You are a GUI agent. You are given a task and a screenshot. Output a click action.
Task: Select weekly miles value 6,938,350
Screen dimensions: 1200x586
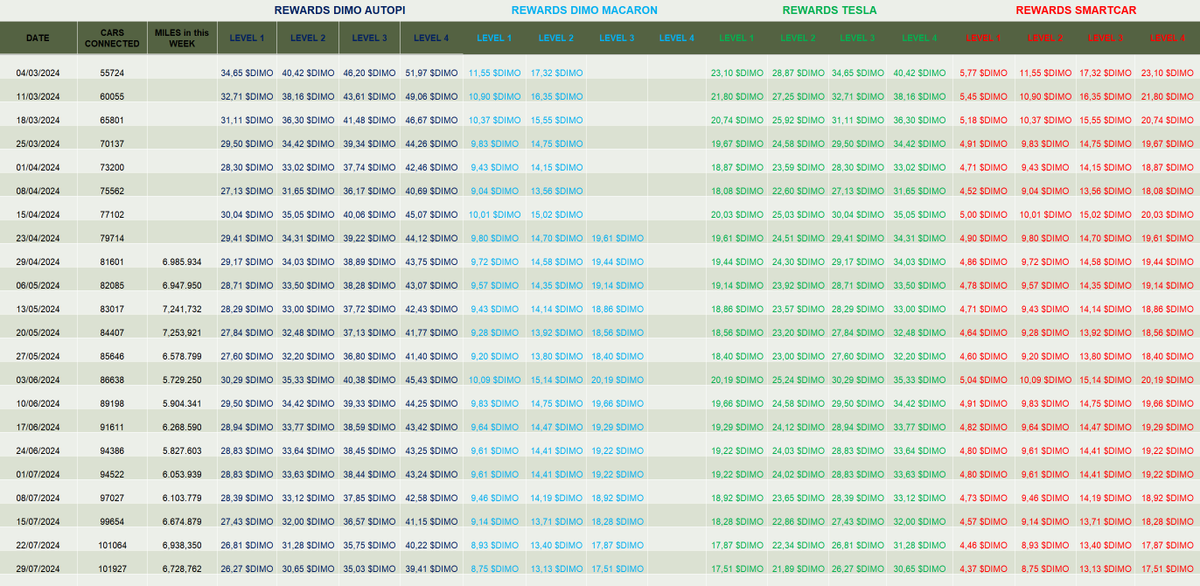point(182,545)
